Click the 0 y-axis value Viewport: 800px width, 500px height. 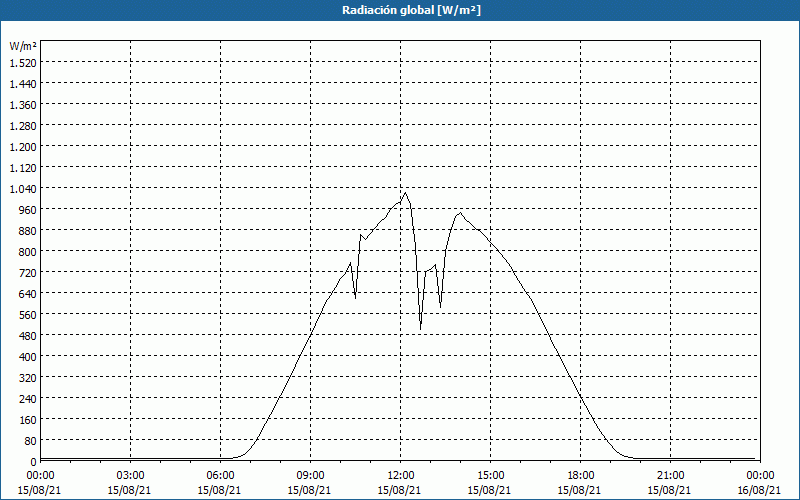[34, 462]
